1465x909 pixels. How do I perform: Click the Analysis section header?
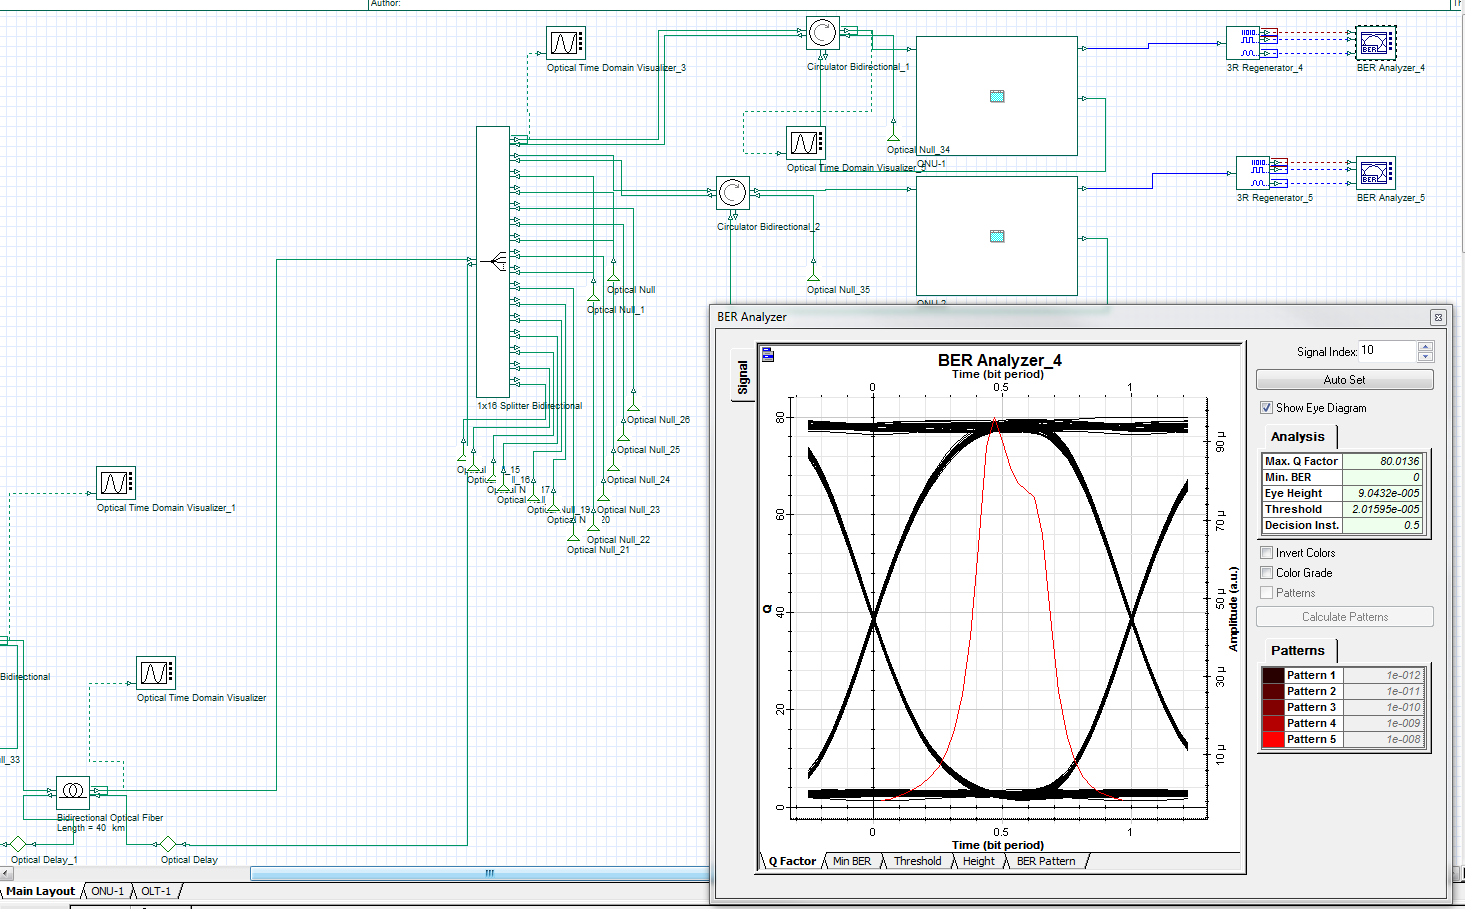[1298, 437]
